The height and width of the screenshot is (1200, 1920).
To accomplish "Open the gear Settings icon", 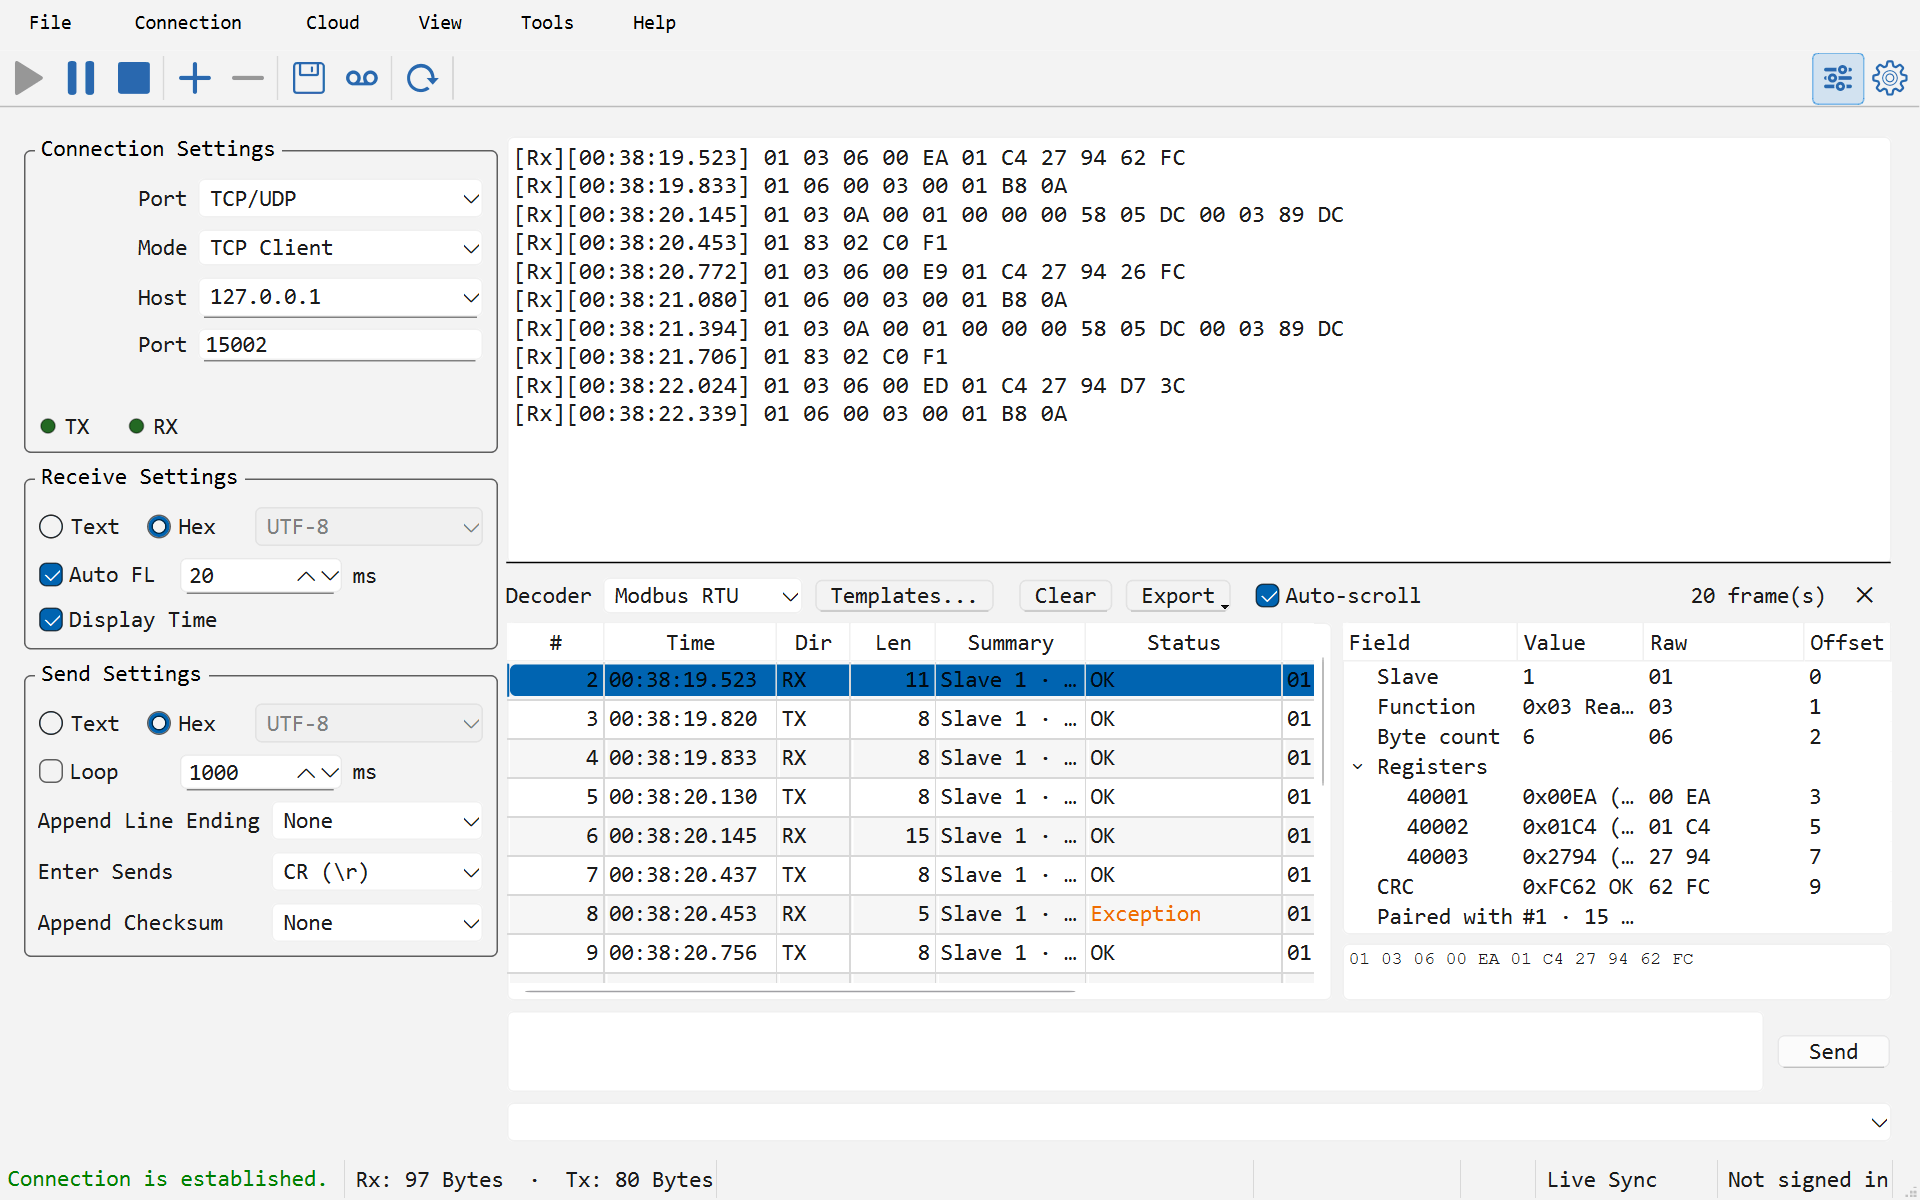I will [x=1889, y=78].
